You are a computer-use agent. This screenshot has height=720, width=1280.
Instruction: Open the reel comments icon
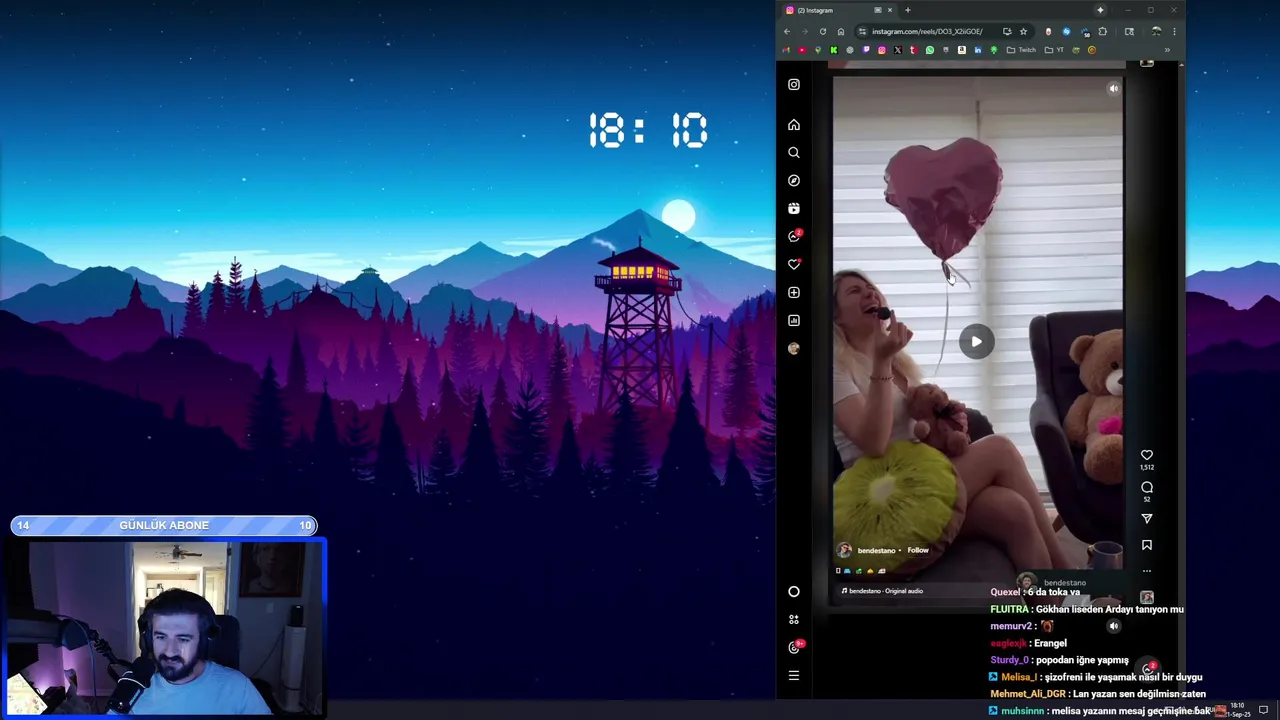pyautogui.click(x=1147, y=487)
